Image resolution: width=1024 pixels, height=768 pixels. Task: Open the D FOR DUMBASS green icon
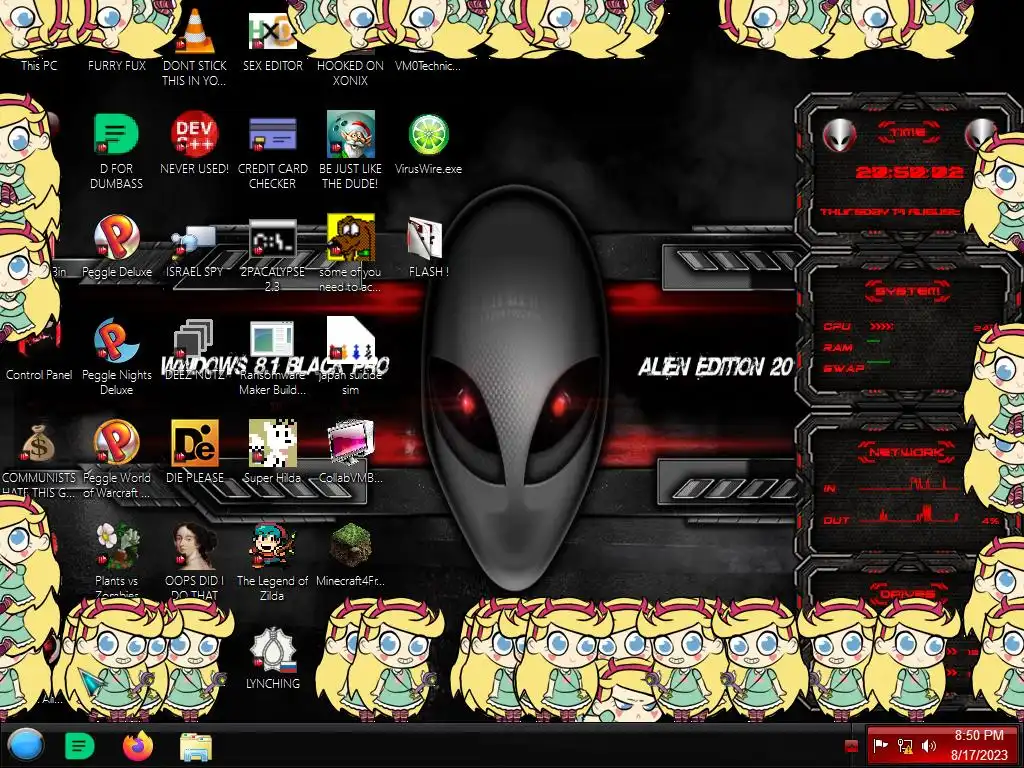[116, 135]
